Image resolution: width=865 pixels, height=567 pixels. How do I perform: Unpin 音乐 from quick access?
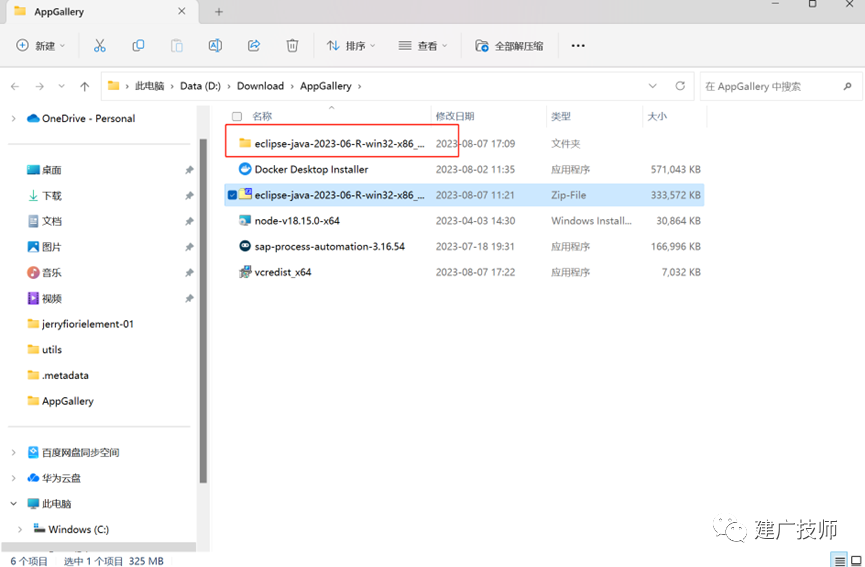coord(189,272)
